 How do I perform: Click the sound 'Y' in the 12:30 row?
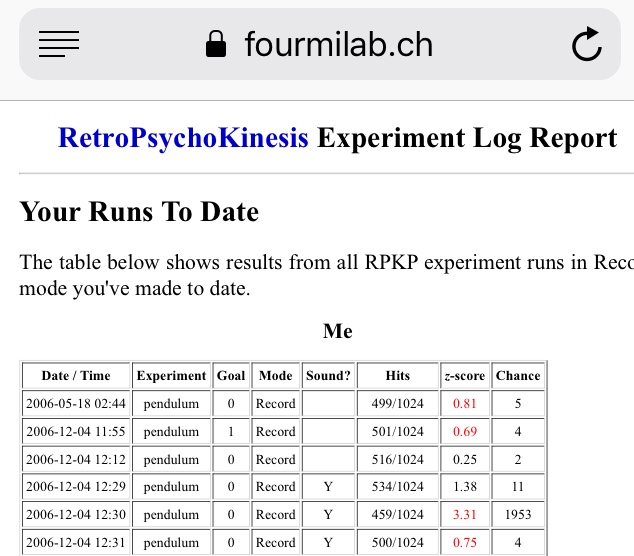pos(328,514)
